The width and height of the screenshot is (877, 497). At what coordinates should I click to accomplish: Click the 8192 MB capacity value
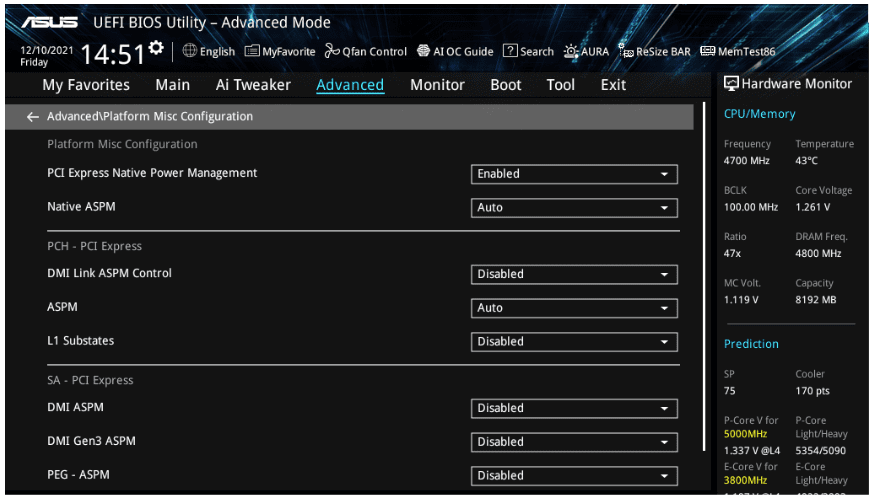pyautogui.click(x=816, y=300)
